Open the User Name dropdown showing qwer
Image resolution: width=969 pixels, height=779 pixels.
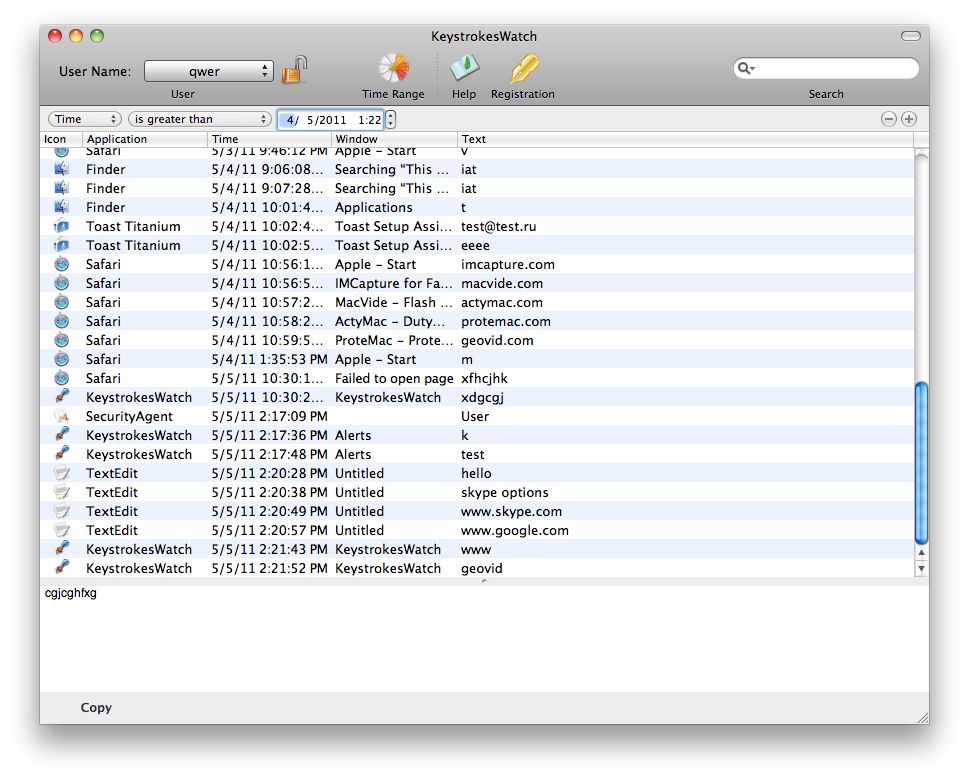pyautogui.click(x=208, y=71)
